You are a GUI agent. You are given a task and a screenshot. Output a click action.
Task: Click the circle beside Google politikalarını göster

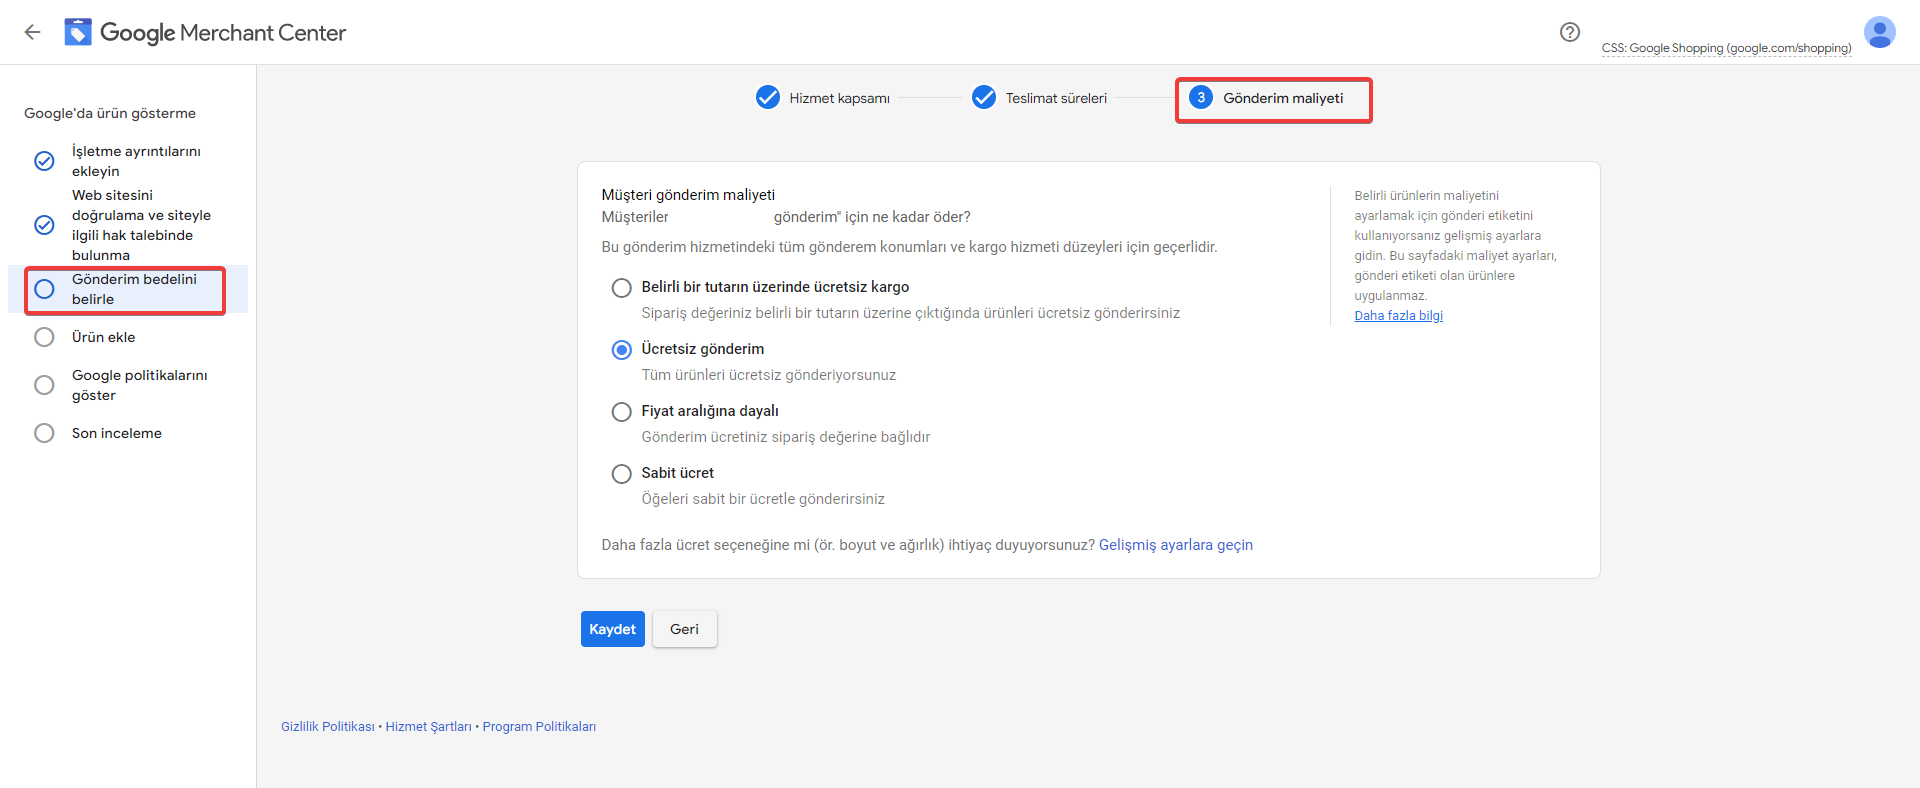pyautogui.click(x=44, y=385)
